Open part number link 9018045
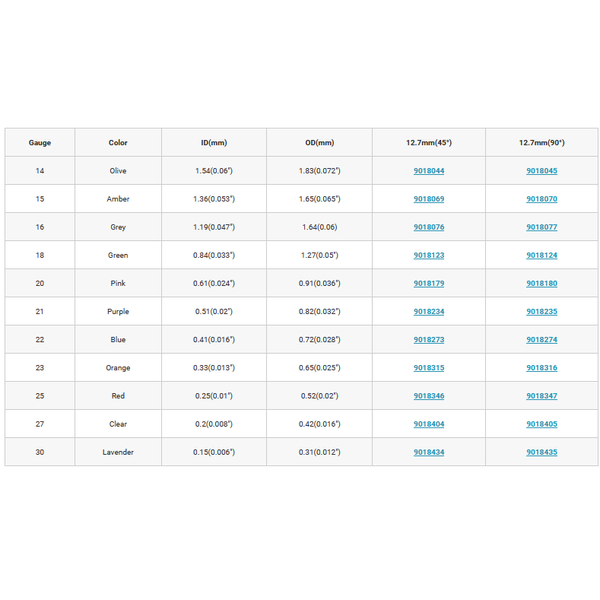The height and width of the screenshot is (600, 600). point(541,171)
